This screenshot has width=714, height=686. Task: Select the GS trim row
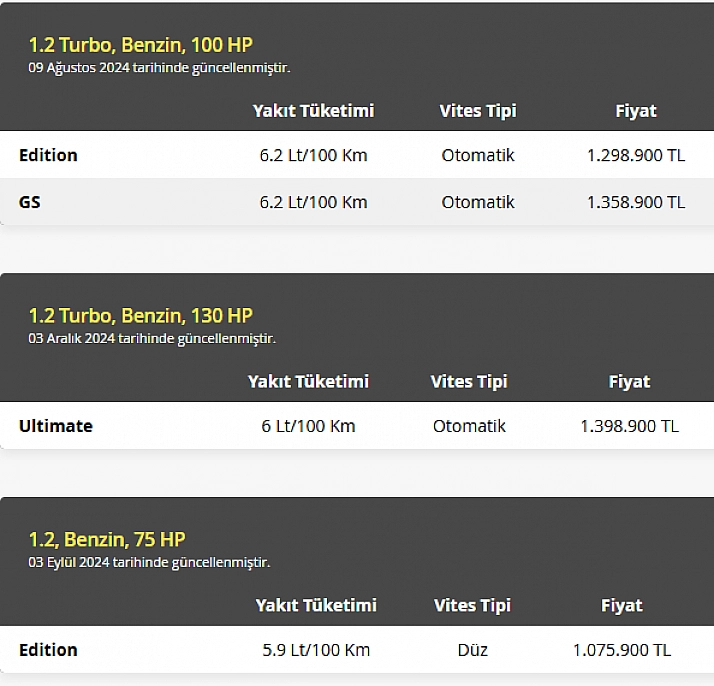click(357, 202)
